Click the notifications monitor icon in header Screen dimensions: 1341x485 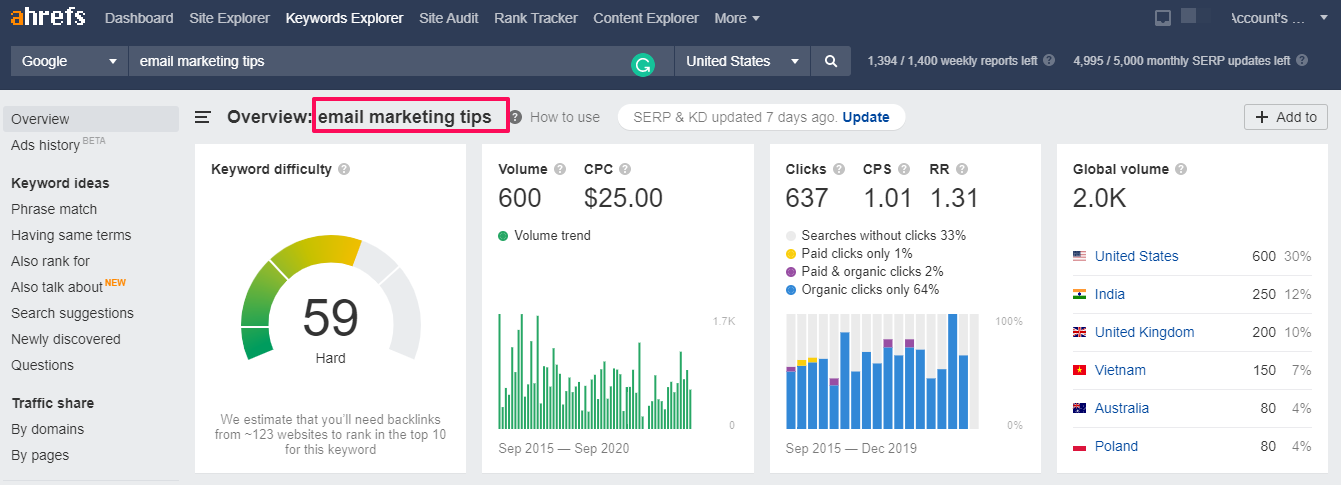pyautogui.click(x=1162, y=18)
